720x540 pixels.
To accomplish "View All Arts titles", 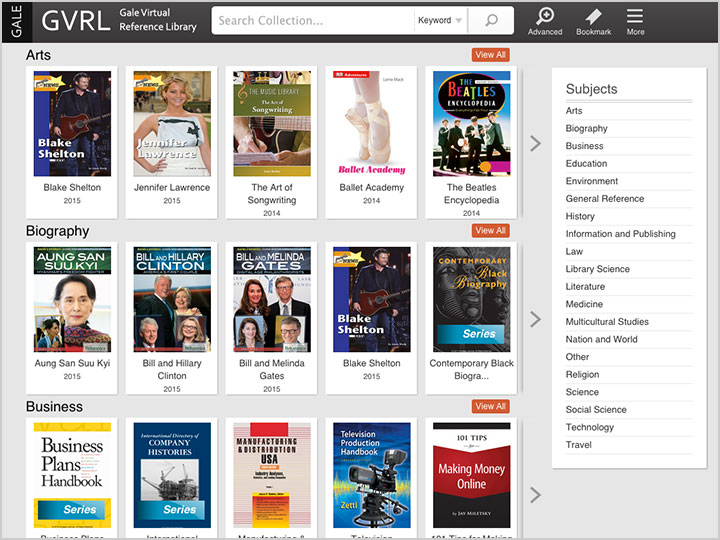I will pyautogui.click(x=490, y=55).
